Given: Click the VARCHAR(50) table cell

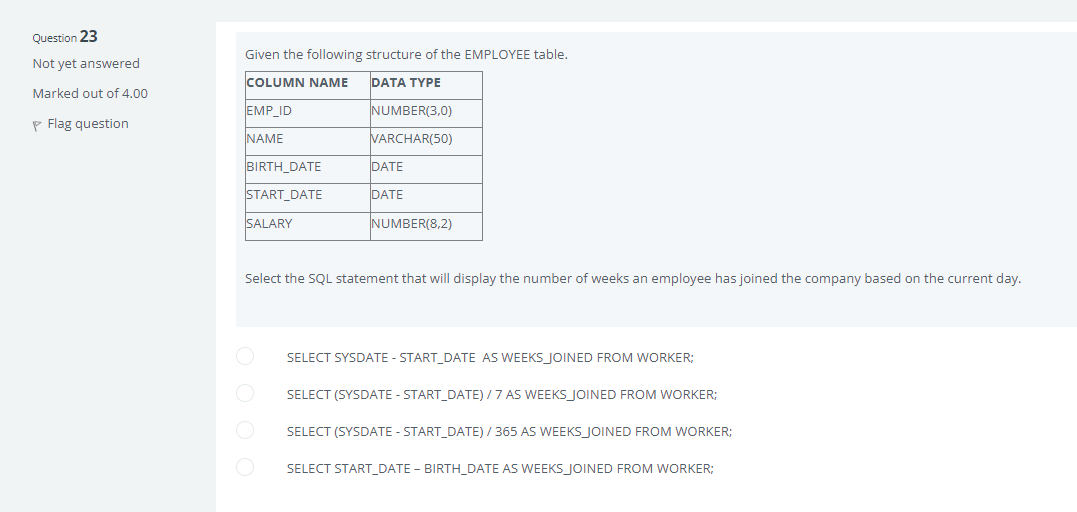Looking at the screenshot, I should (427, 142).
